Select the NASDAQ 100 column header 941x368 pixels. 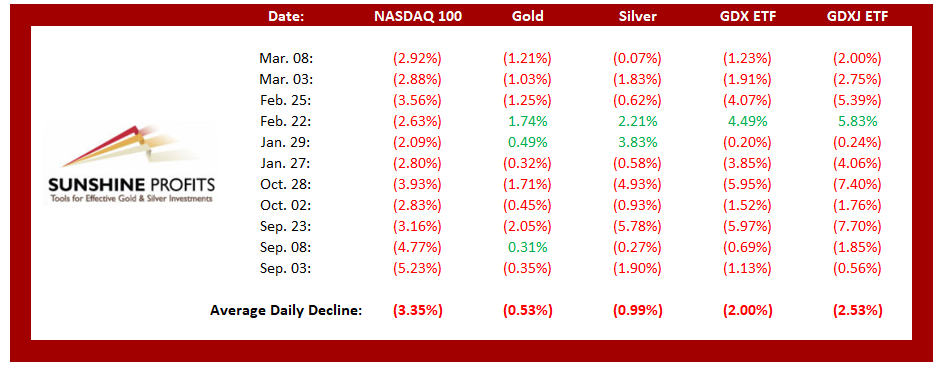[418, 16]
